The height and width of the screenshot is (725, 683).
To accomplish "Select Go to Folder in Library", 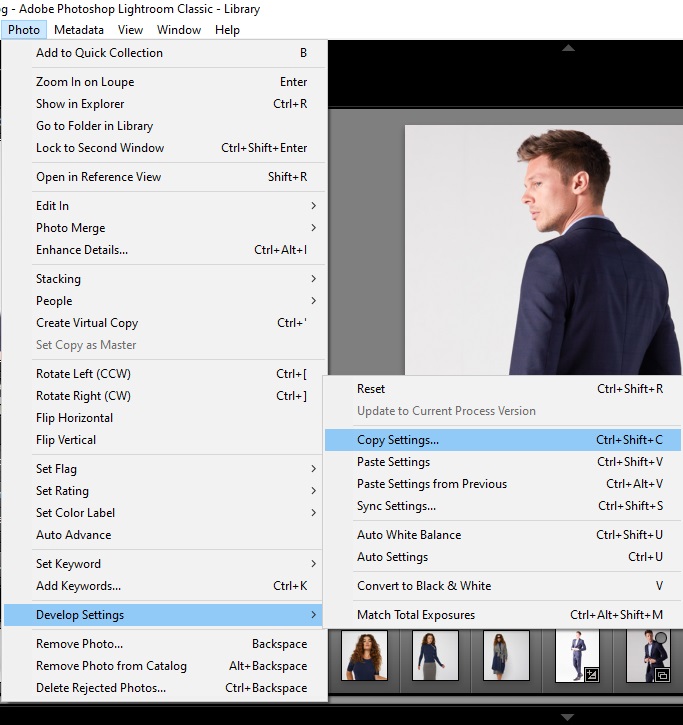I will pos(165,126).
